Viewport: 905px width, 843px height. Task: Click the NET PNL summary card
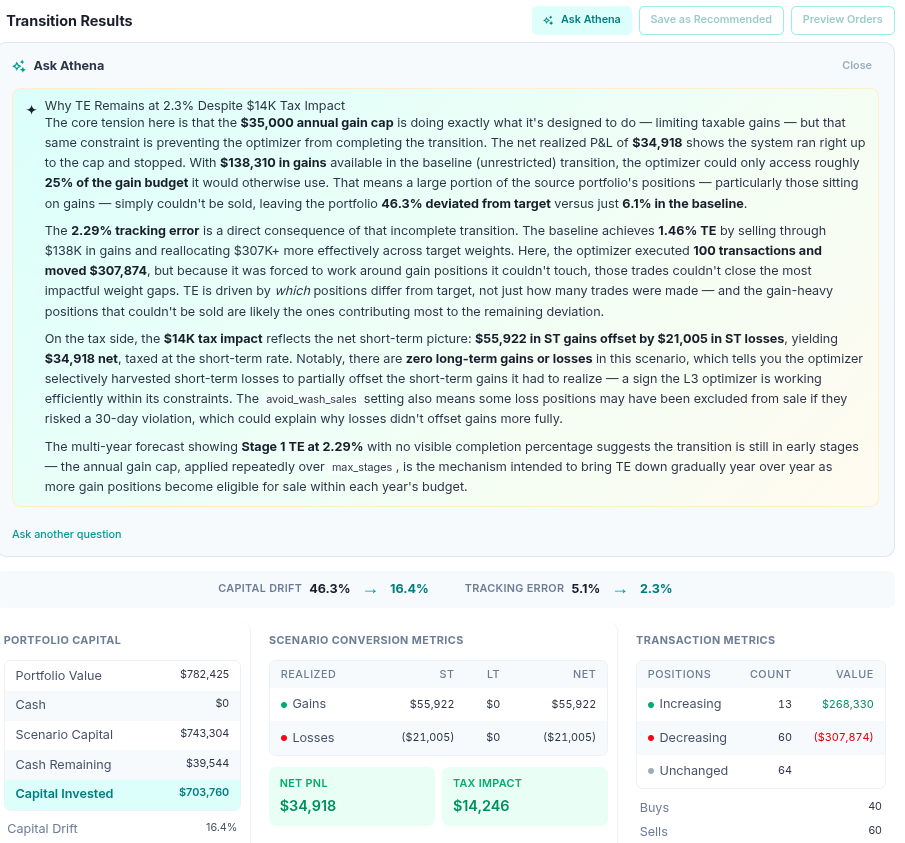point(351,795)
